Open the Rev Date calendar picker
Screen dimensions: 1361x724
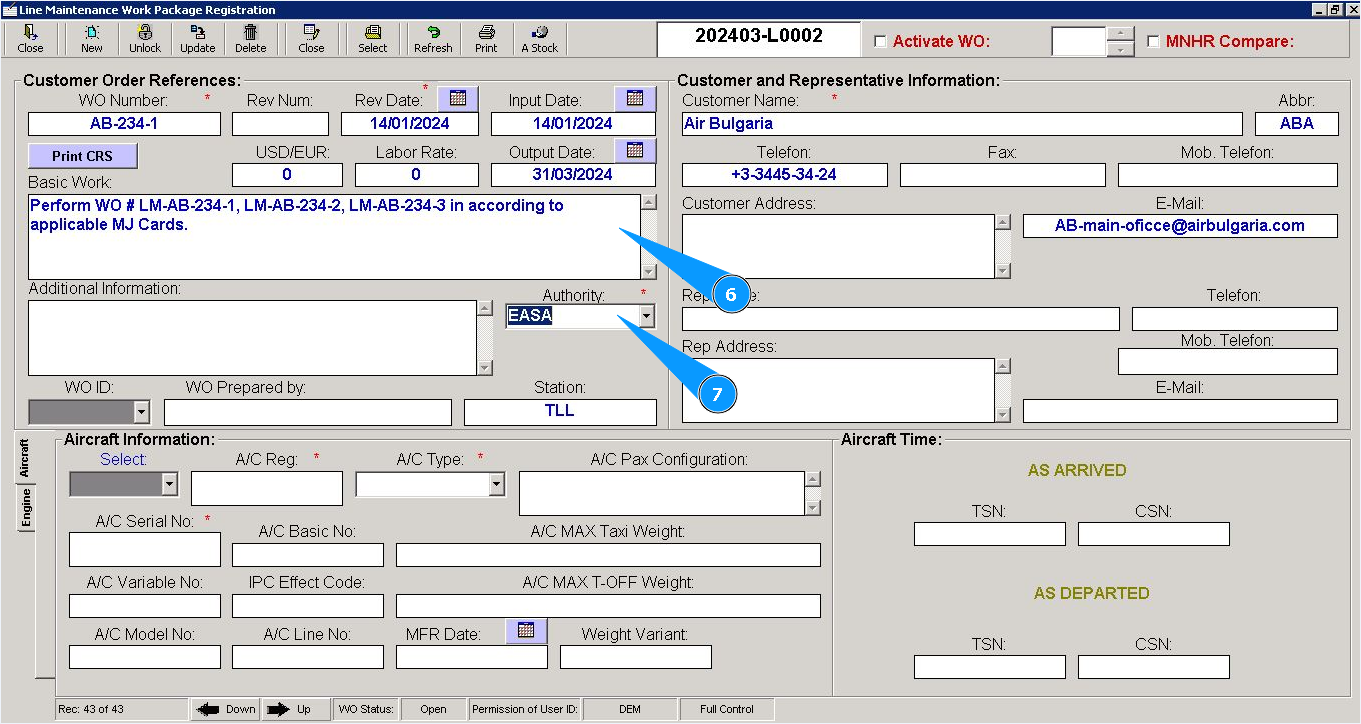pos(458,98)
